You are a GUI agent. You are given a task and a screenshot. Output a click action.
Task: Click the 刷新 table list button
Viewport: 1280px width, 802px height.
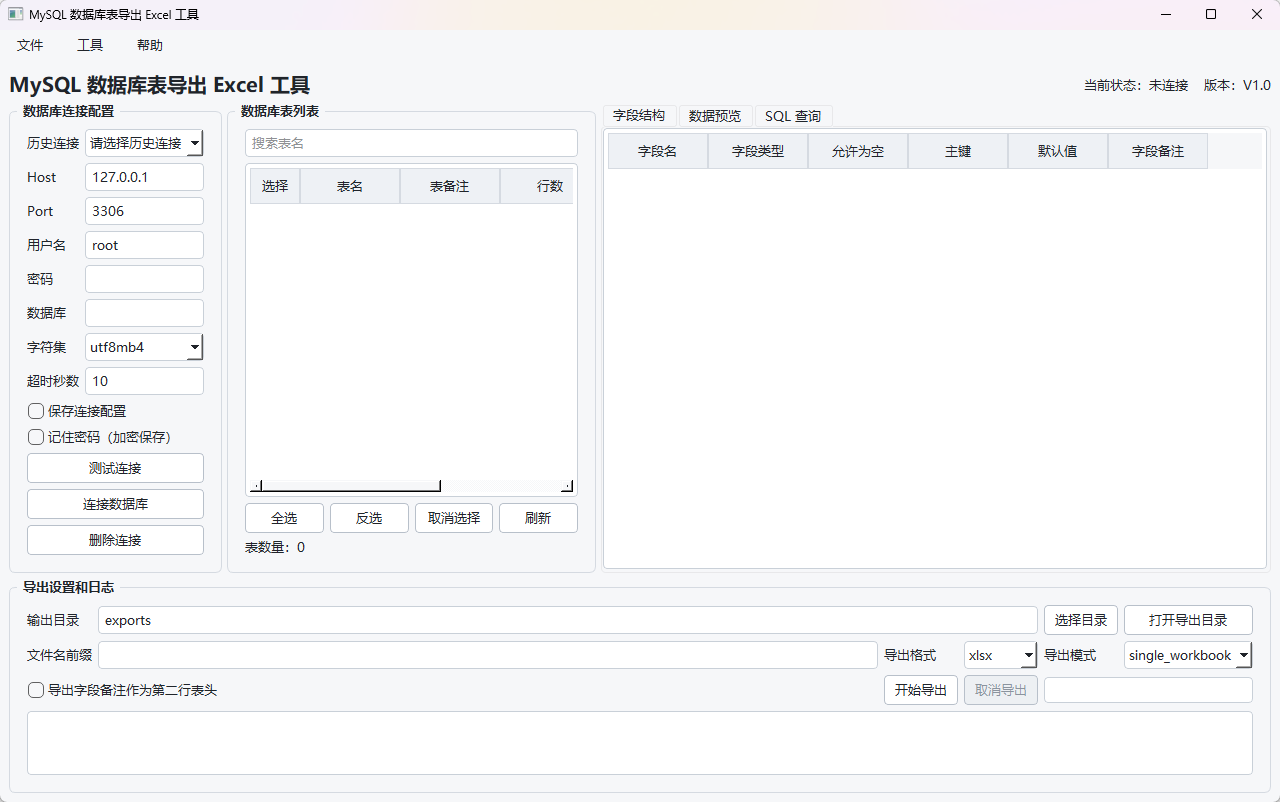[x=538, y=518]
